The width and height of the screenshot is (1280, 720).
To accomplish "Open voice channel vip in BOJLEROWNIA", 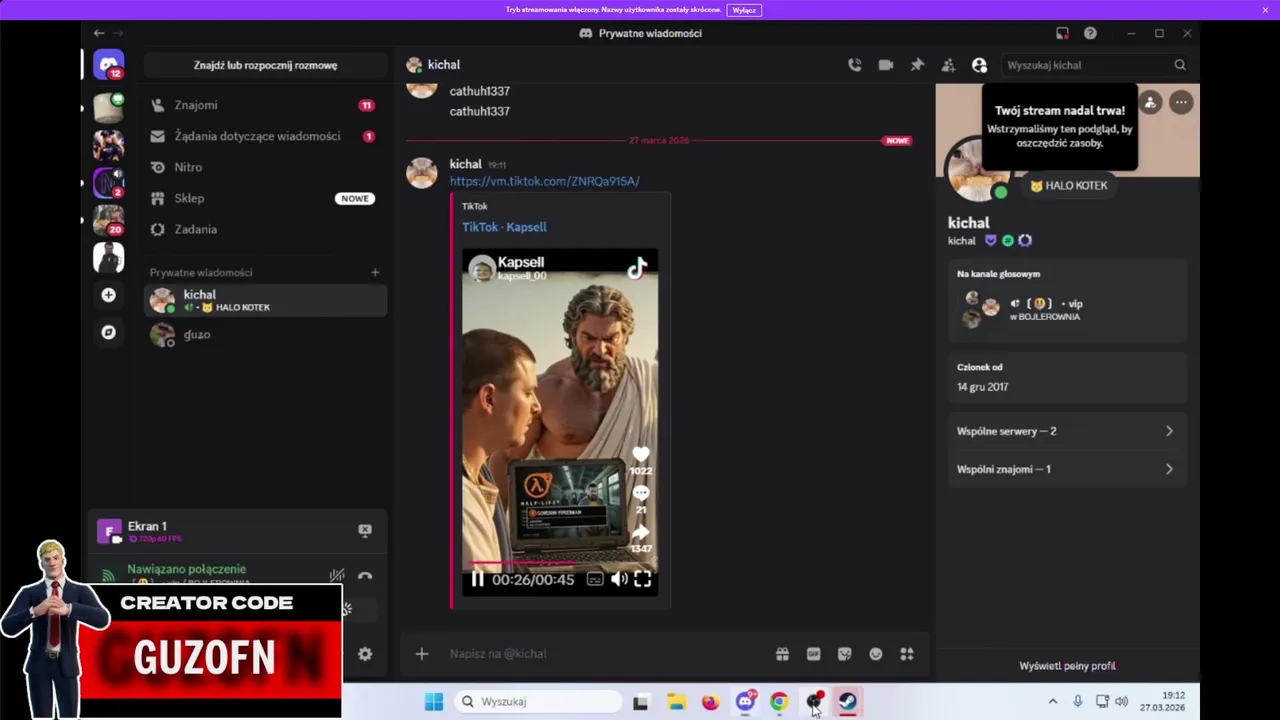I will pos(1066,310).
